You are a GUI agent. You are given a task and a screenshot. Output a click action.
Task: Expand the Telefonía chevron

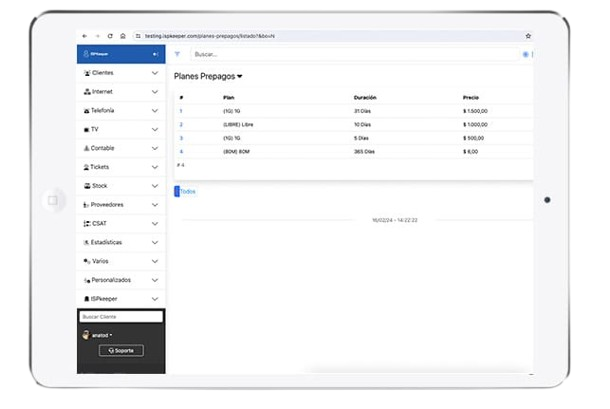pyautogui.click(x=155, y=111)
